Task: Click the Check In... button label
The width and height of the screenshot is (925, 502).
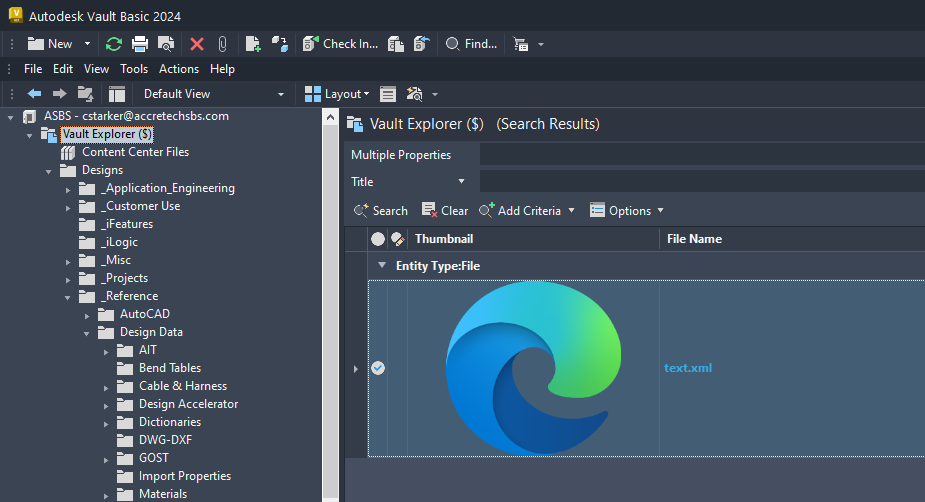Action: coord(350,44)
